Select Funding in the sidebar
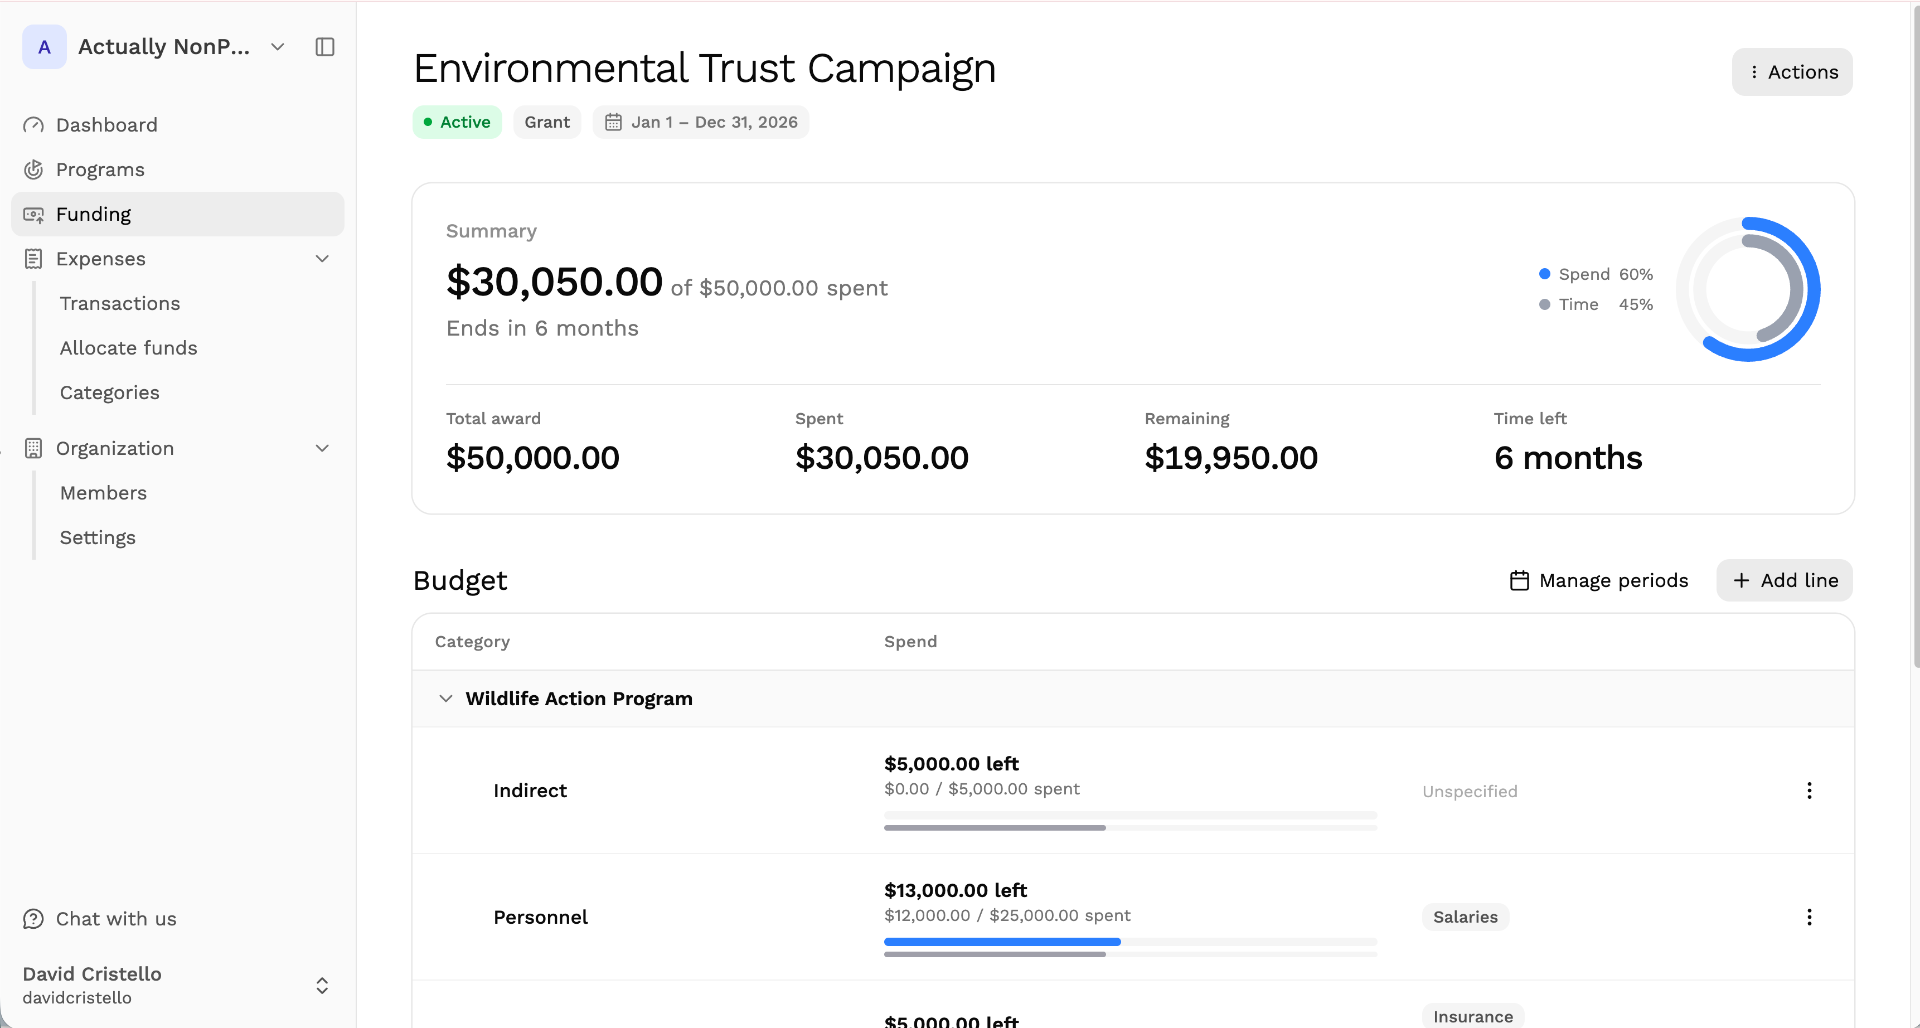 coord(178,214)
